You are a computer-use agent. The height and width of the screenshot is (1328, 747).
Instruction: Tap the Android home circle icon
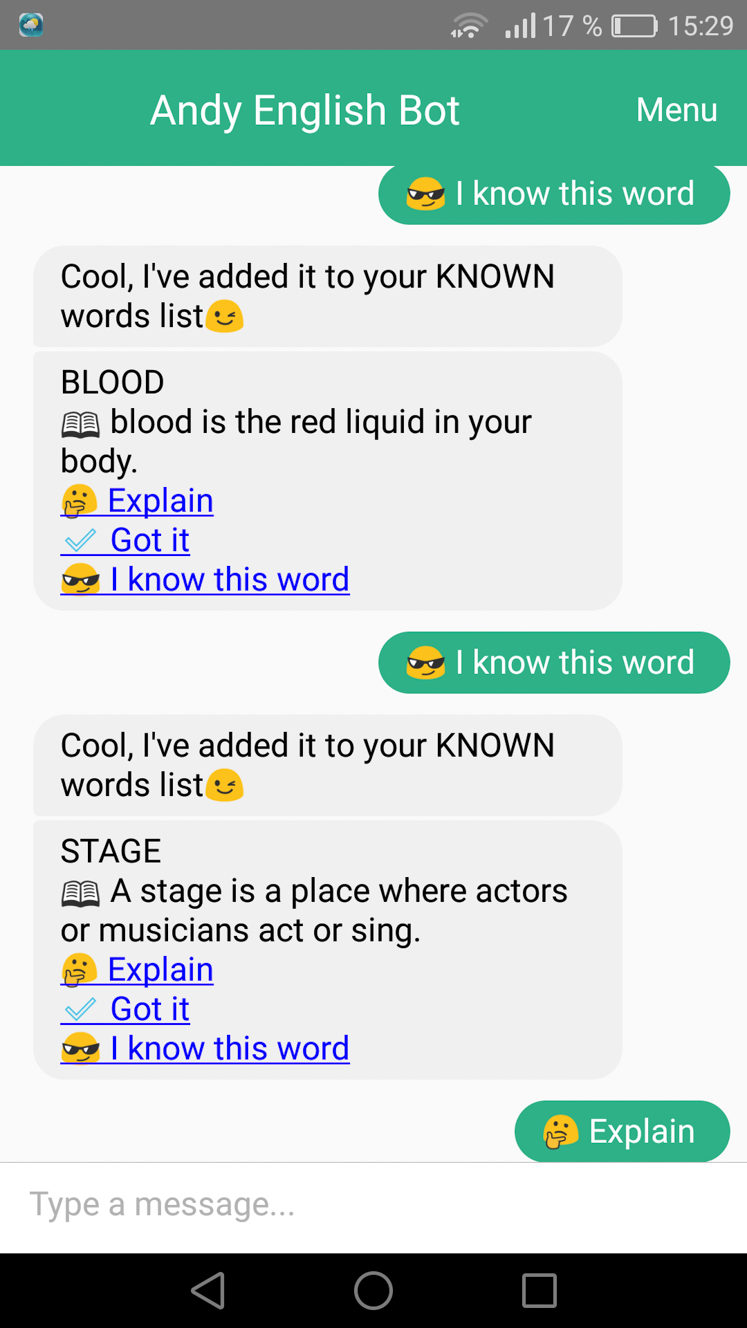pos(373,1290)
